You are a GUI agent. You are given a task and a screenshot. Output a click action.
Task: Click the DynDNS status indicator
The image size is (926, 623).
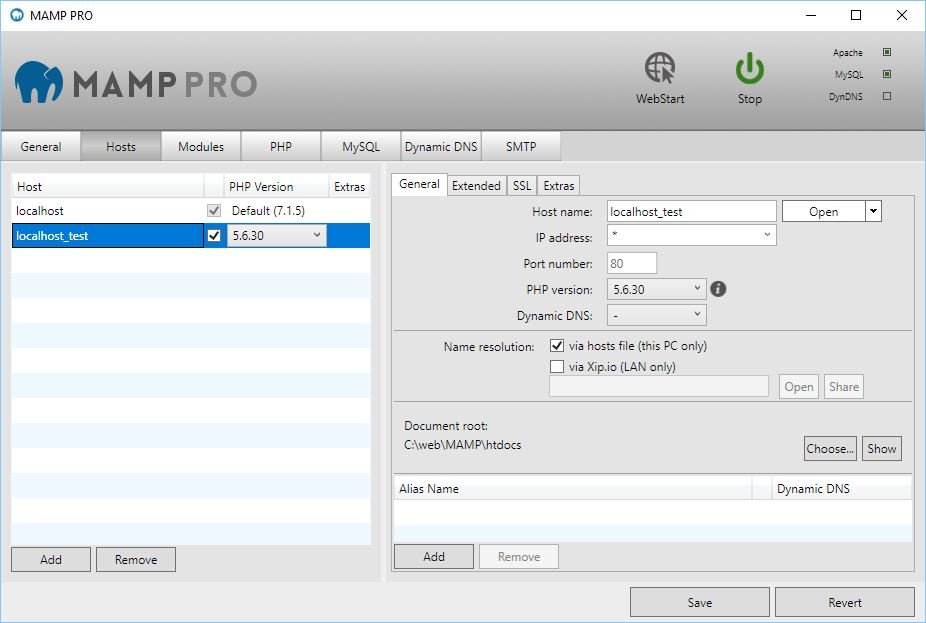(x=886, y=96)
